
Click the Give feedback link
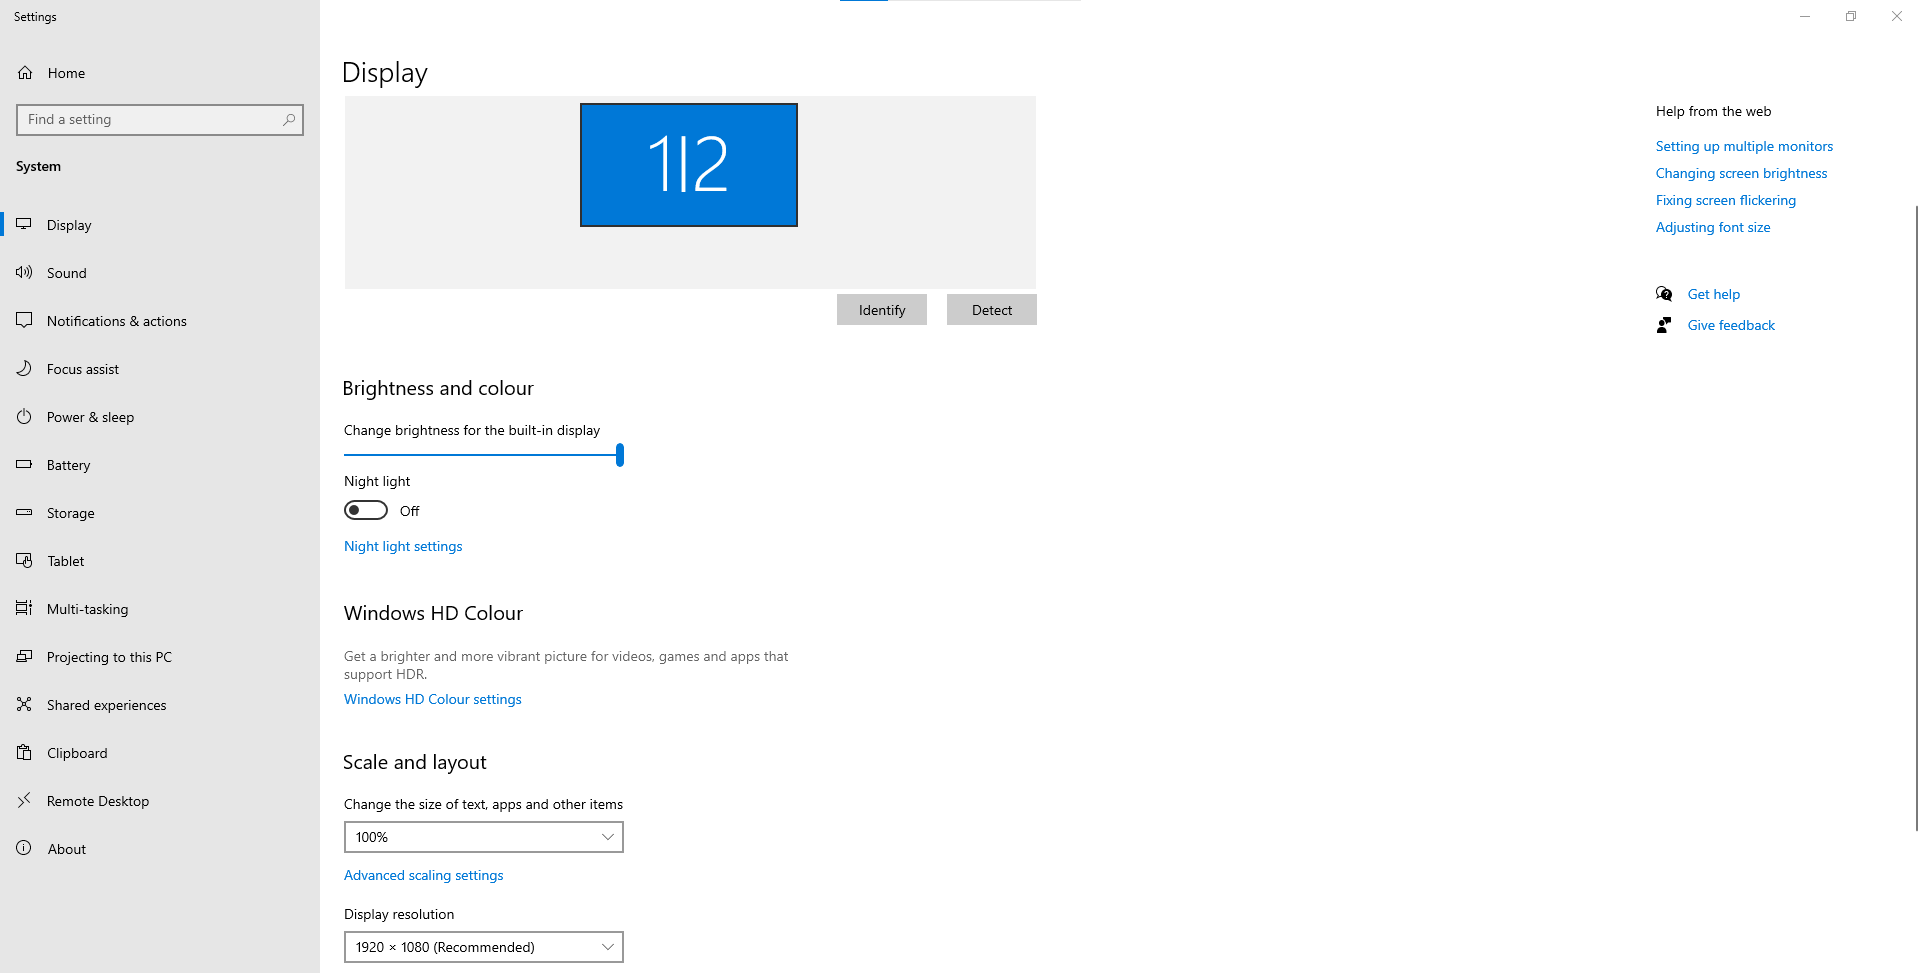1731,325
